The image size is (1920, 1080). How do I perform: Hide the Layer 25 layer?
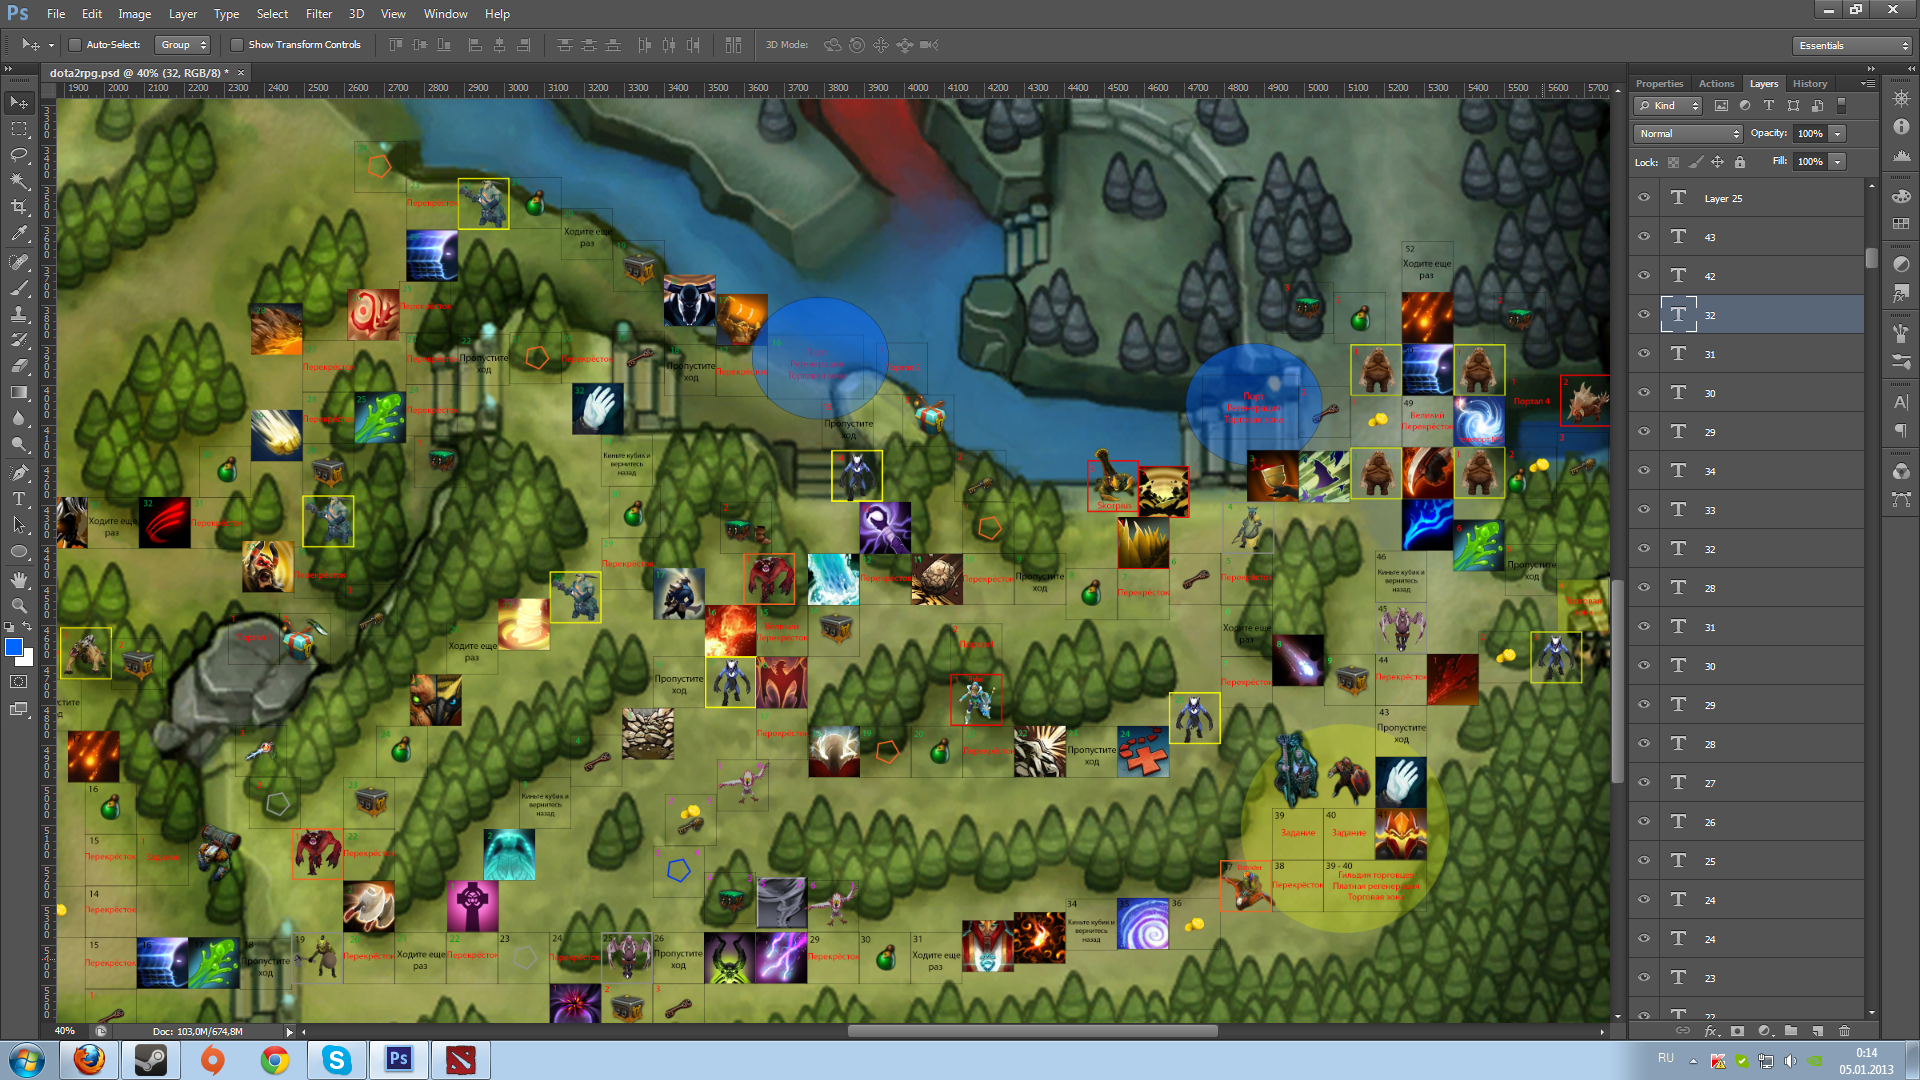point(1644,198)
